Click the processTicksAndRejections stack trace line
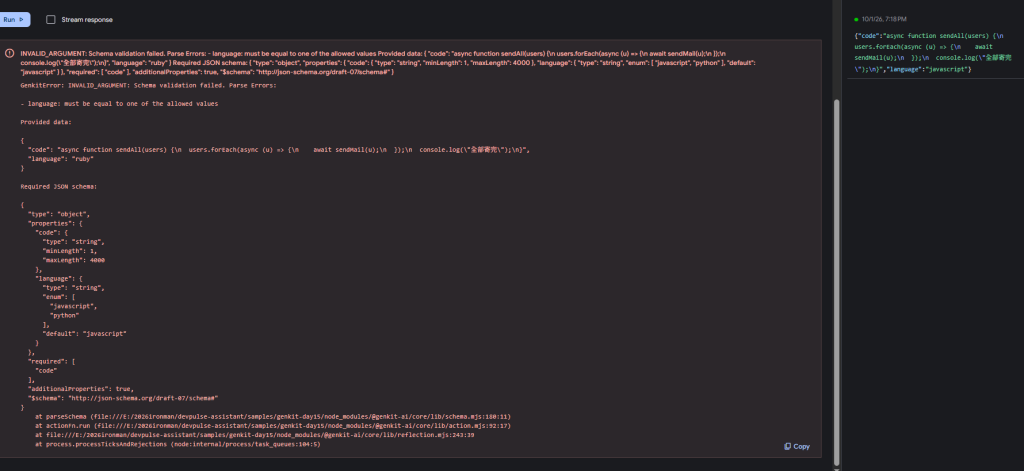Screen dimensions: 1024x471 click(178, 444)
